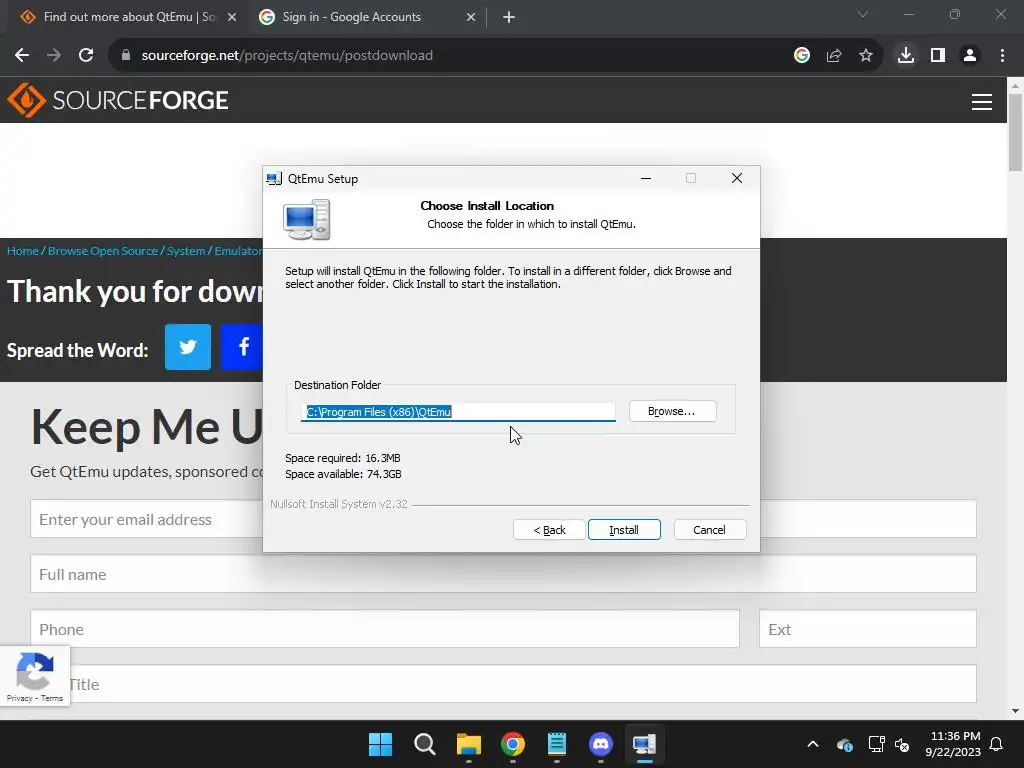Share on Facebook button

242,347
